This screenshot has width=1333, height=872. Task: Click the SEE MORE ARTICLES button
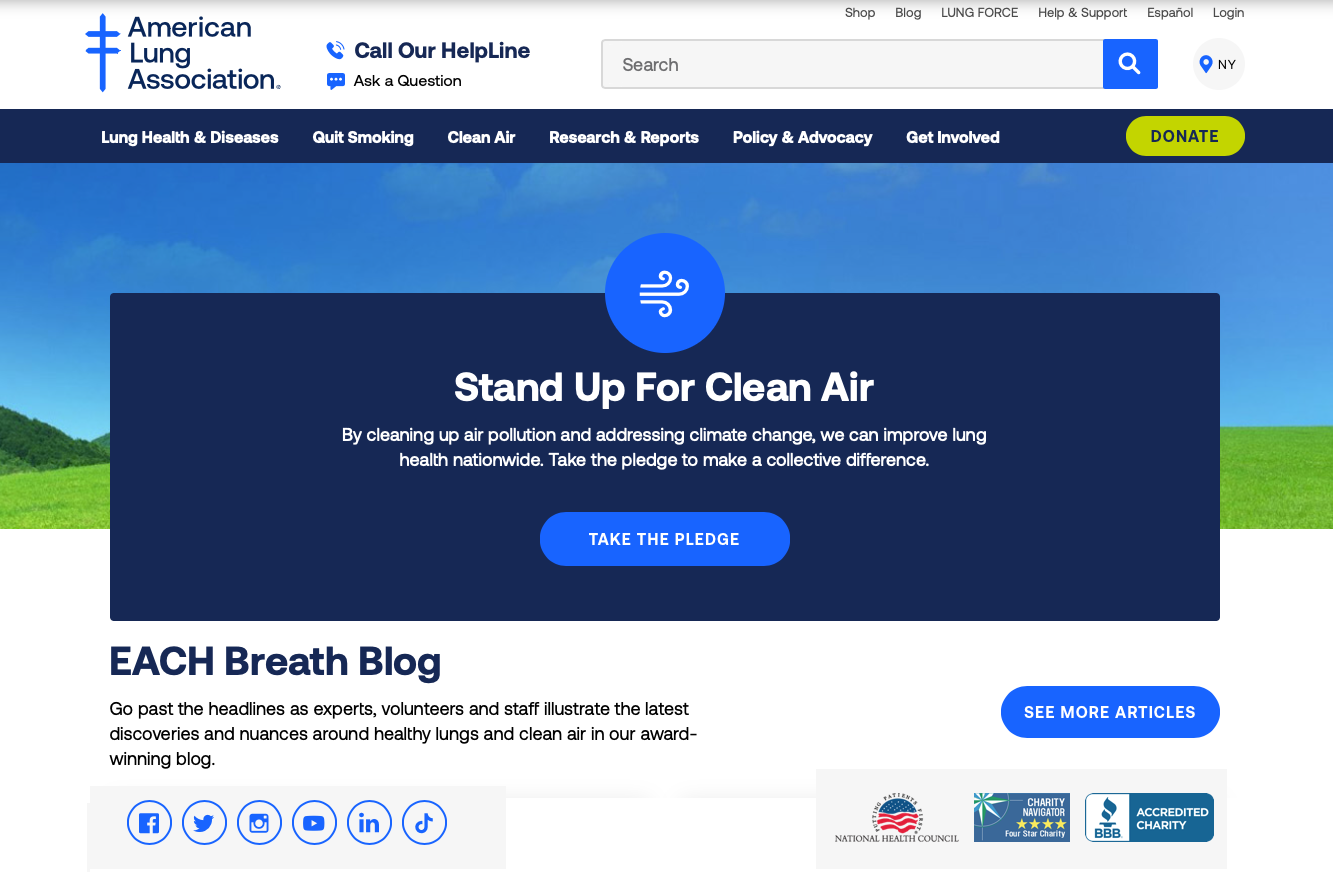pyautogui.click(x=1110, y=712)
